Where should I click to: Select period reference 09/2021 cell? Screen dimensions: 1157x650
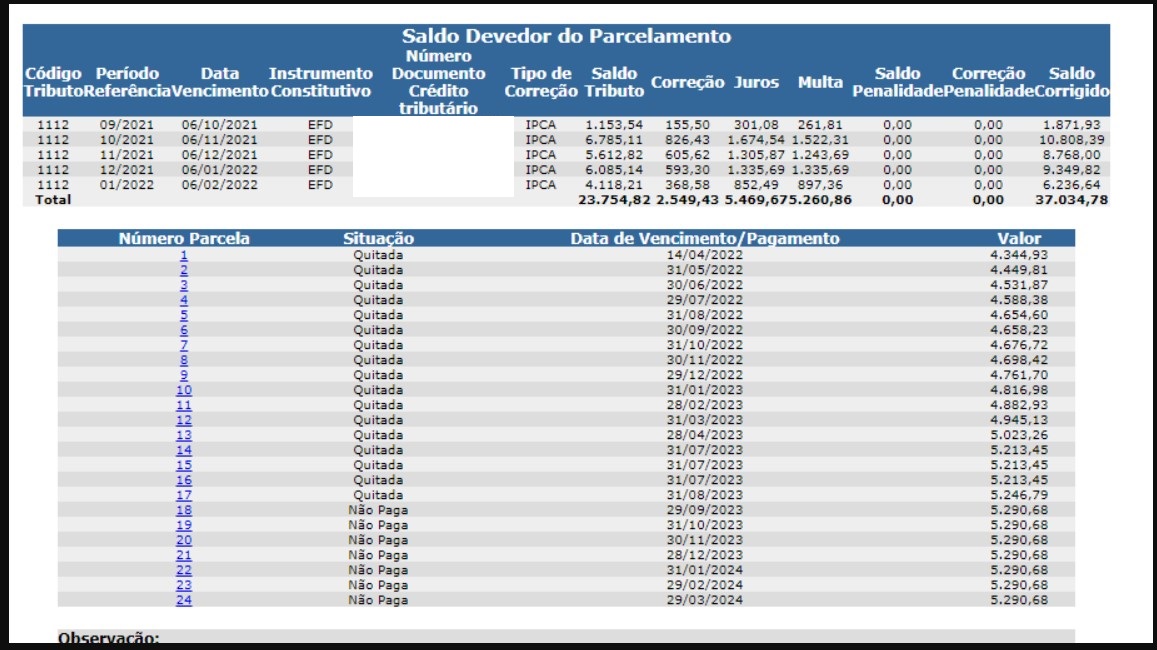[127, 125]
